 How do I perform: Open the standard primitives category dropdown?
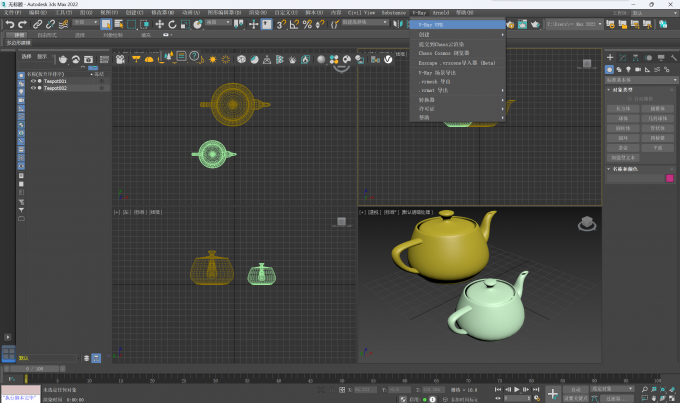(641, 80)
